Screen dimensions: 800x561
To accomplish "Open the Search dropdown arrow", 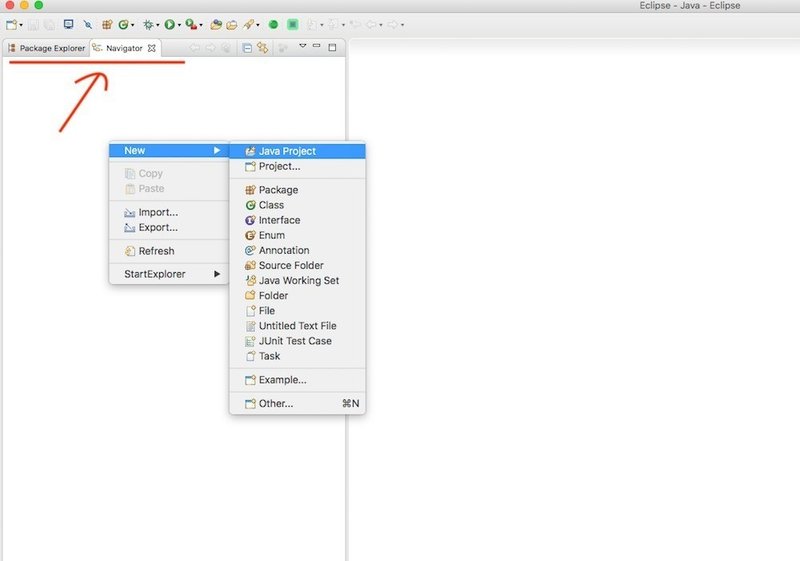I will pos(258,25).
